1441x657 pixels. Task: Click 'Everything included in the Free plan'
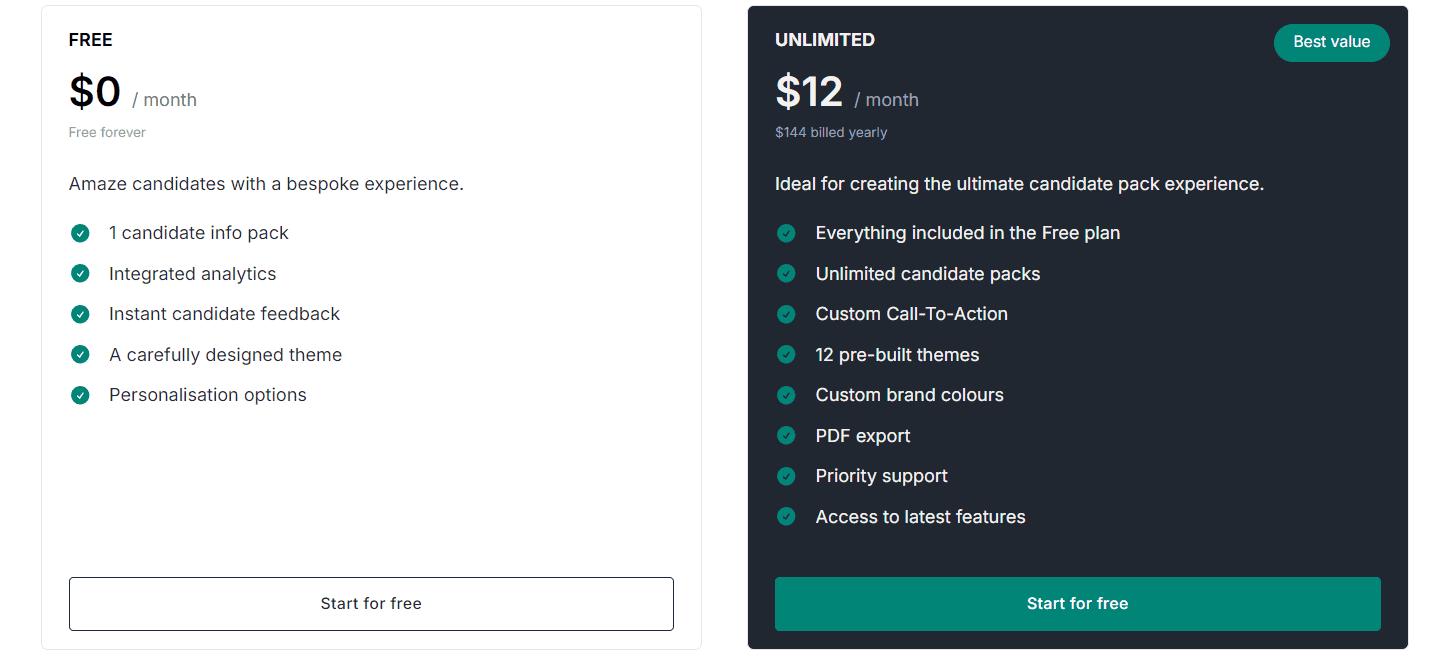(967, 233)
